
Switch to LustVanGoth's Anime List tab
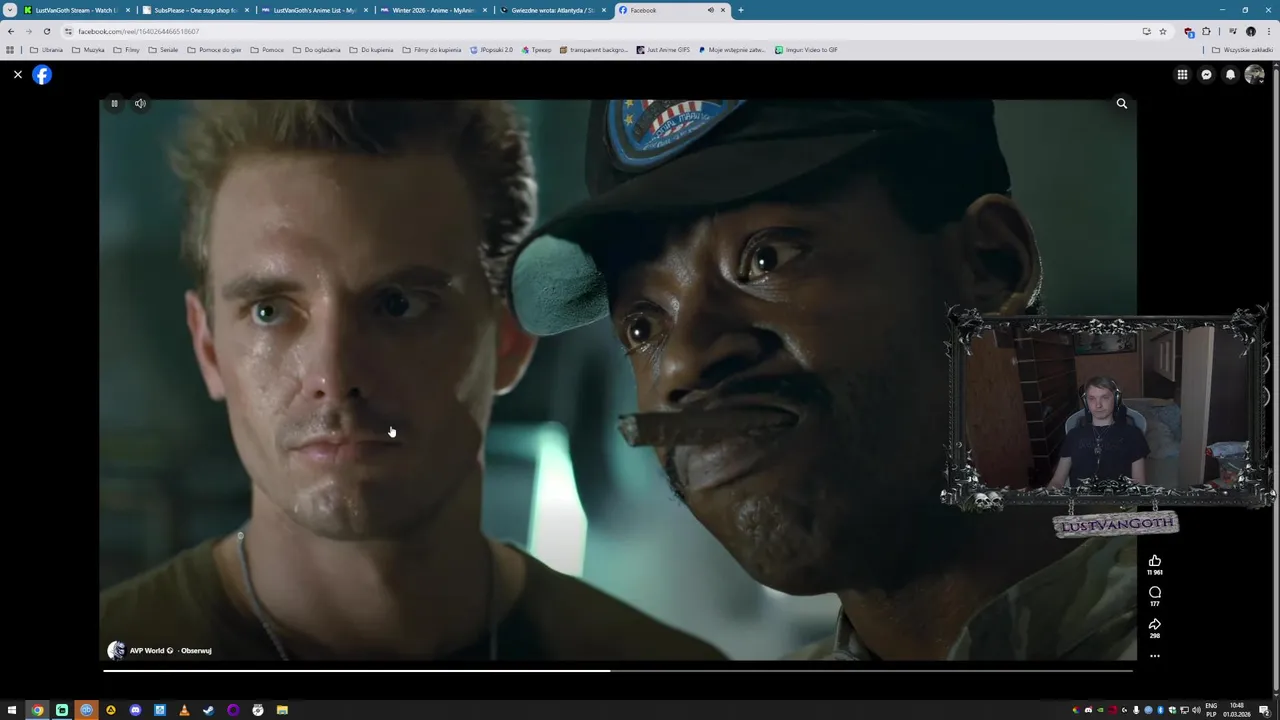pos(314,10)
